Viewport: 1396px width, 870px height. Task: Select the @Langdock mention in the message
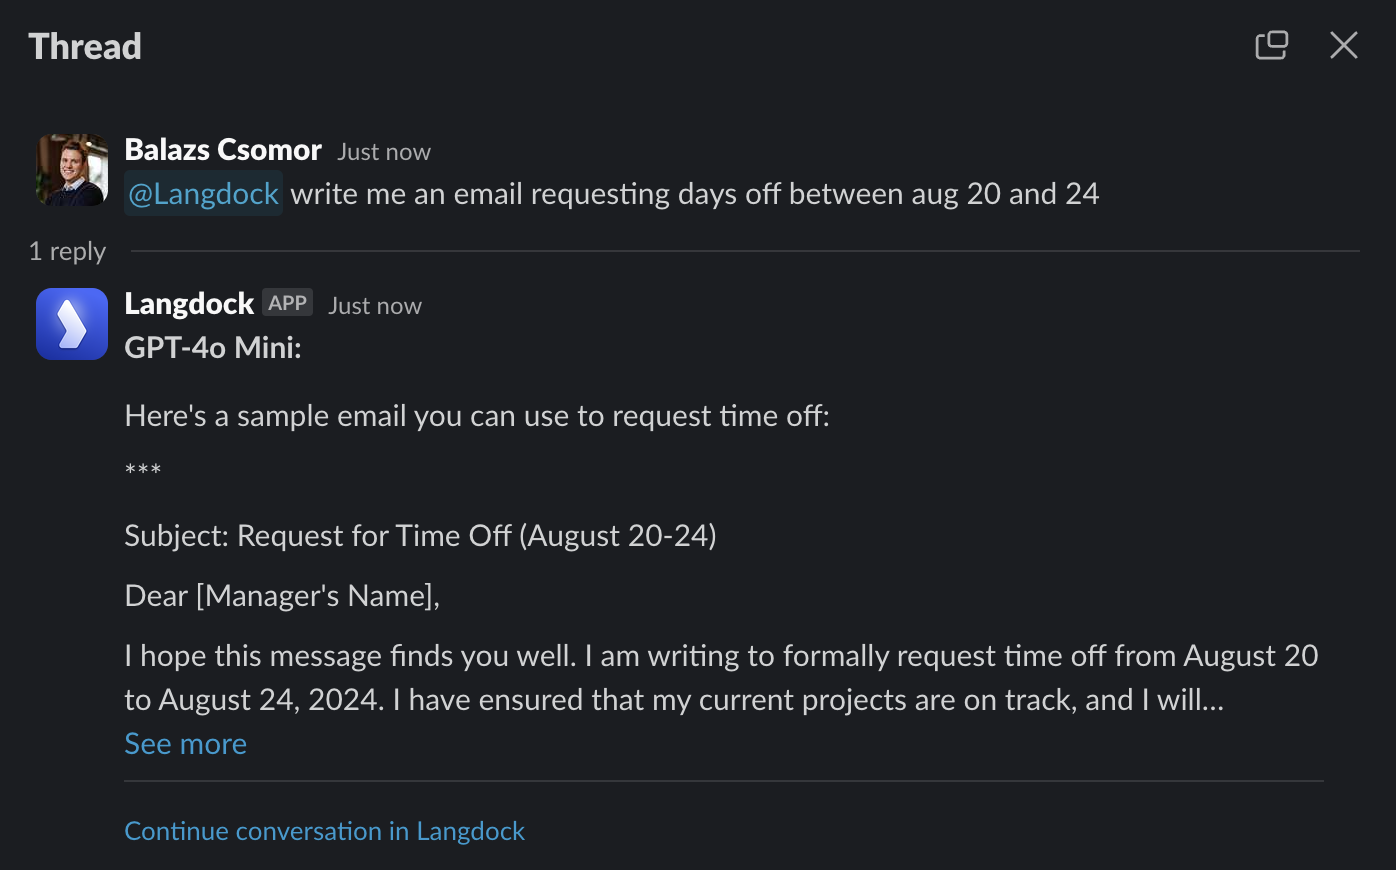point(203,193)
